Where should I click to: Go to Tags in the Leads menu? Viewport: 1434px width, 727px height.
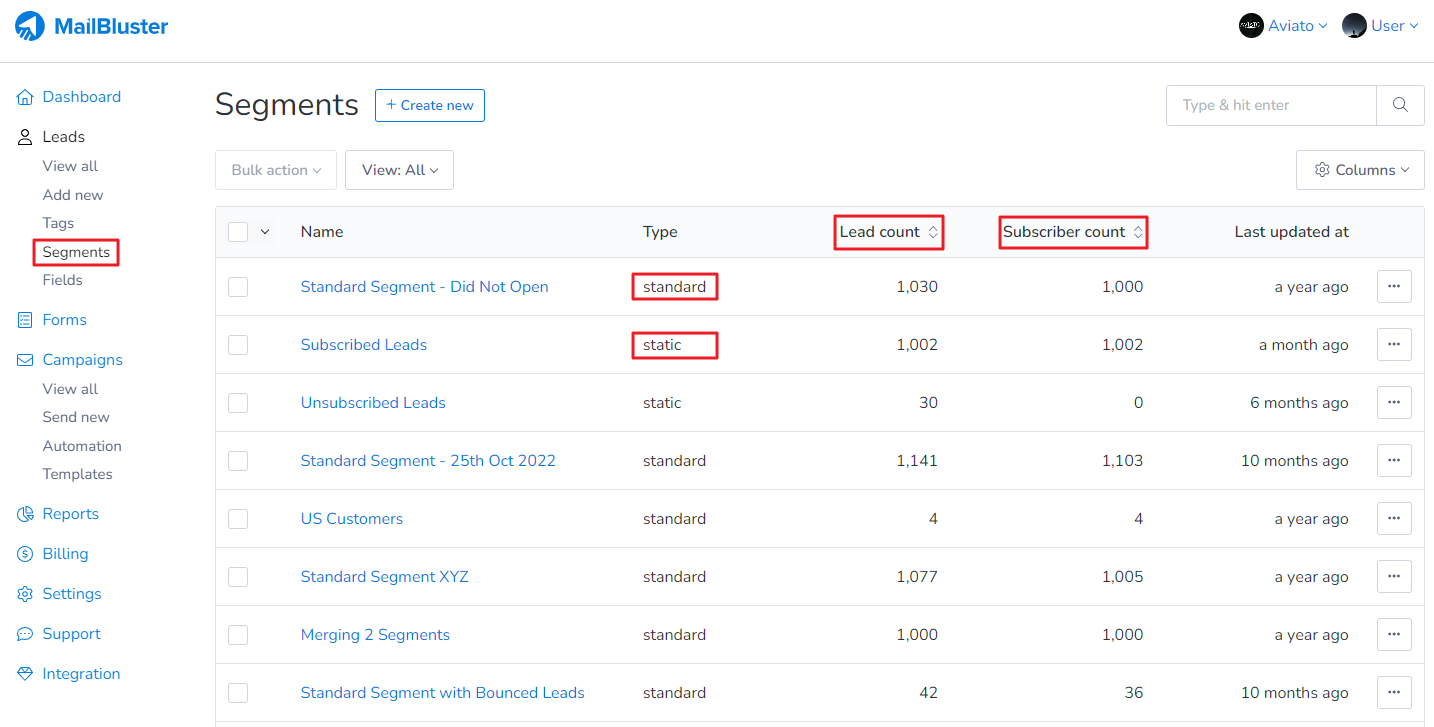(x=58, y=223)
